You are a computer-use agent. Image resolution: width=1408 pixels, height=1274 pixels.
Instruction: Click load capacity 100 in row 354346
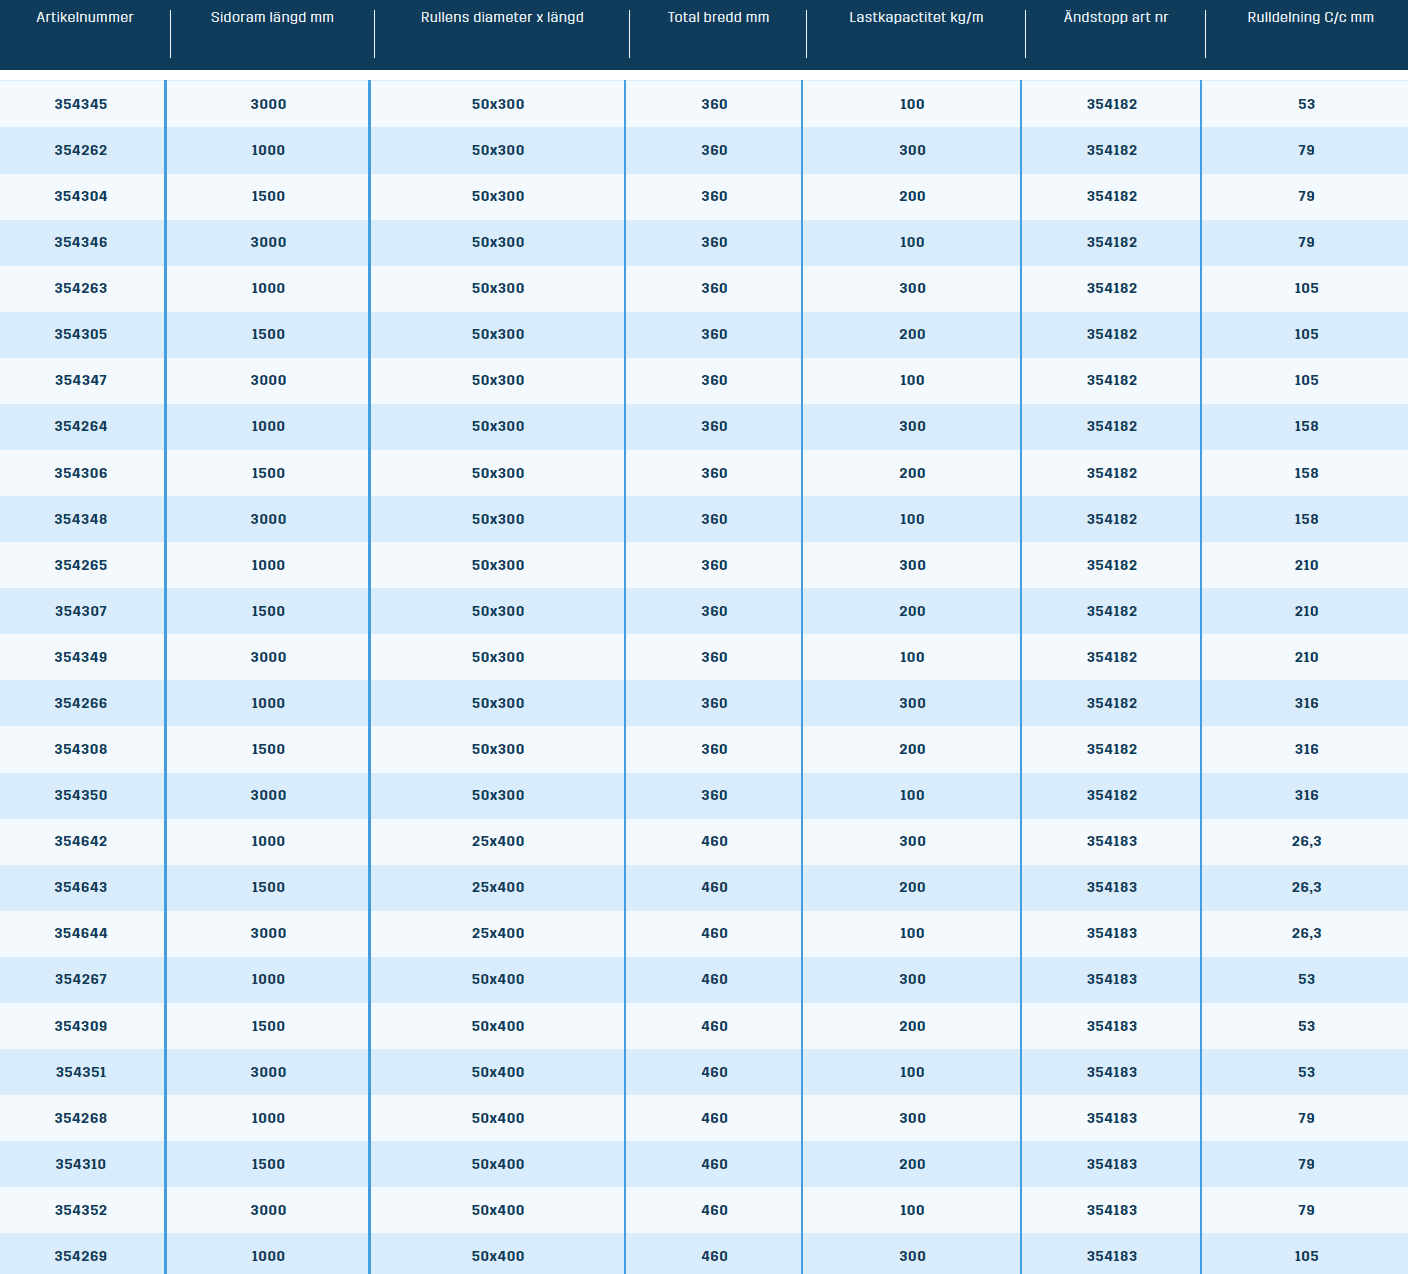click(912, 242)
